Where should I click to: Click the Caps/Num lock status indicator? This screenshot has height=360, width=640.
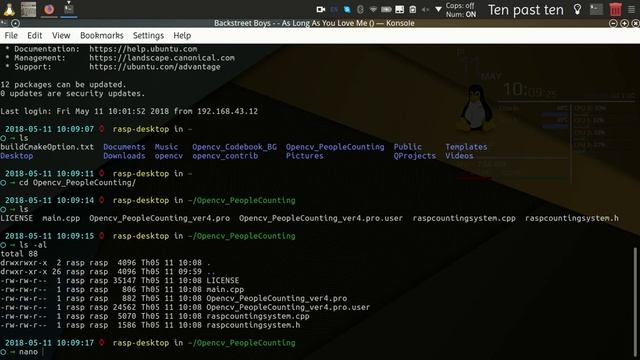[461, 10]
